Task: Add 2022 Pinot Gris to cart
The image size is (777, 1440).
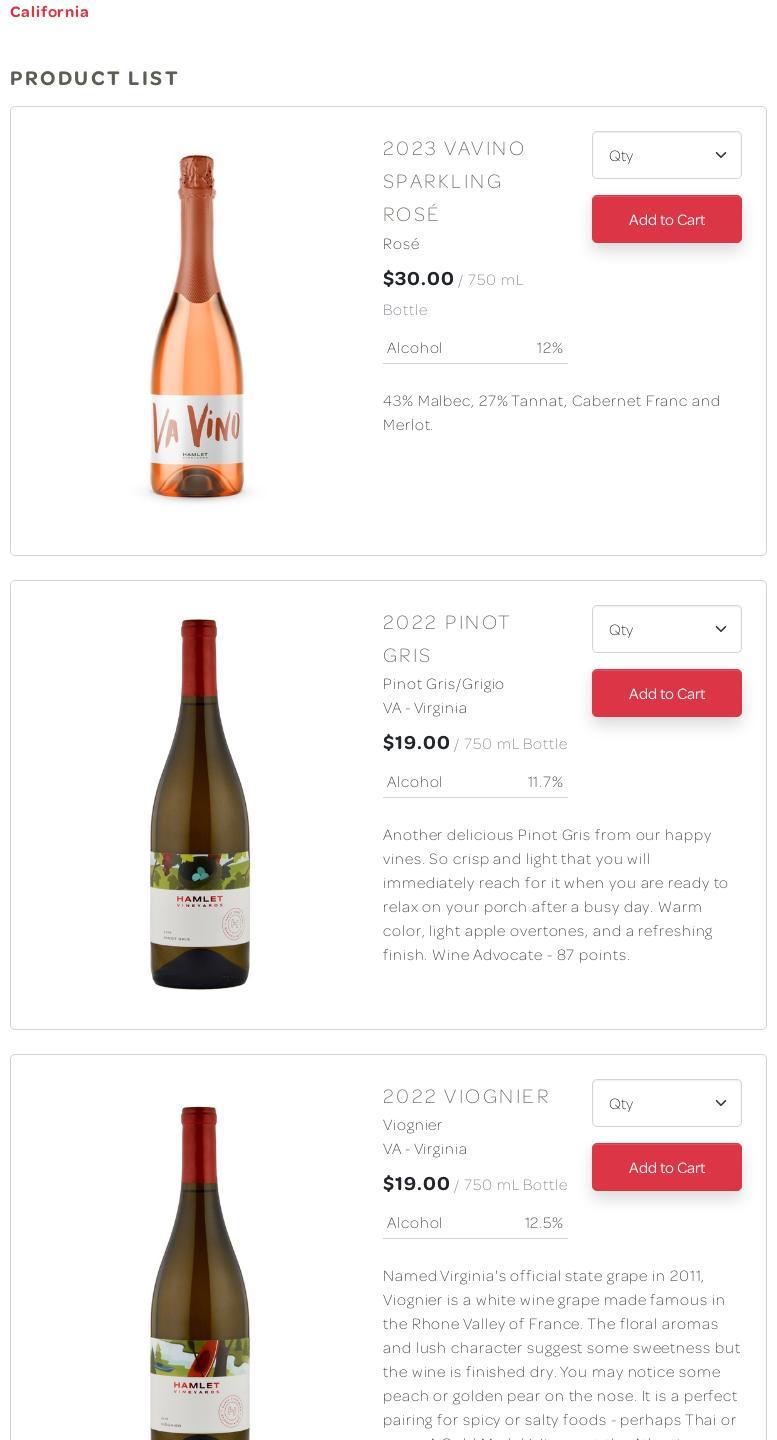Action: point(666,693)
